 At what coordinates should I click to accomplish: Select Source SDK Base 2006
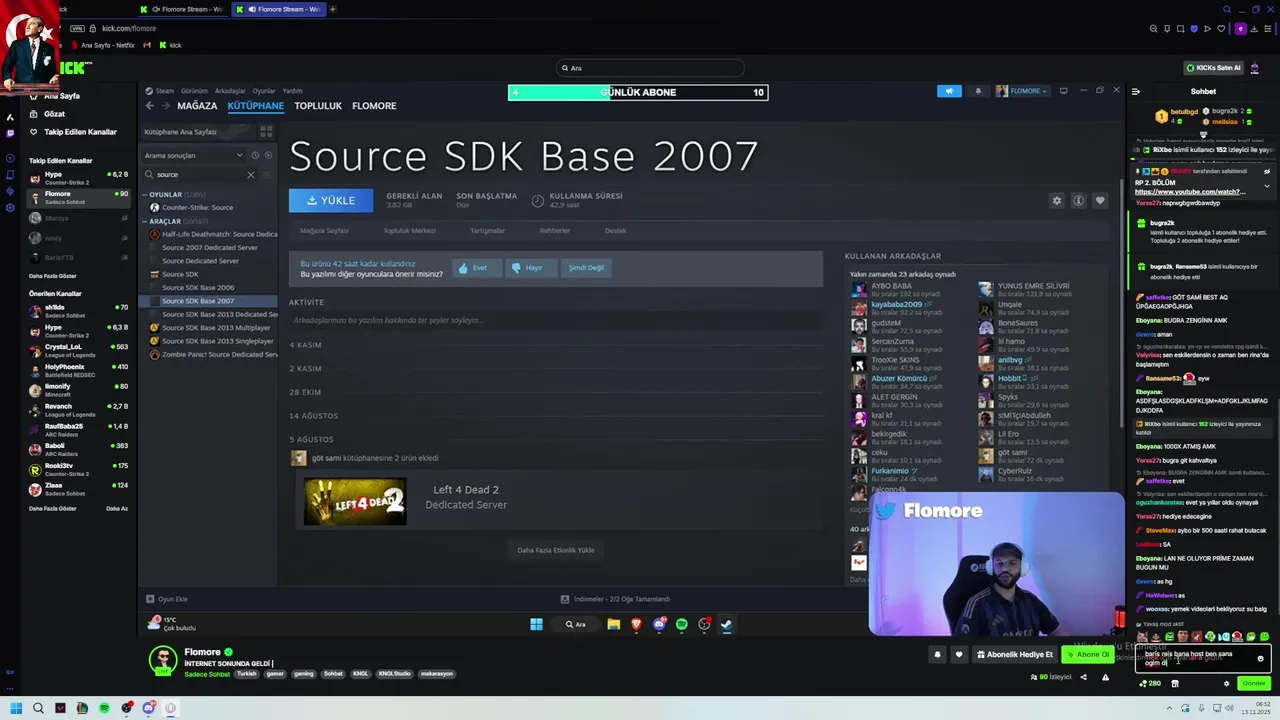pos(198,287)
